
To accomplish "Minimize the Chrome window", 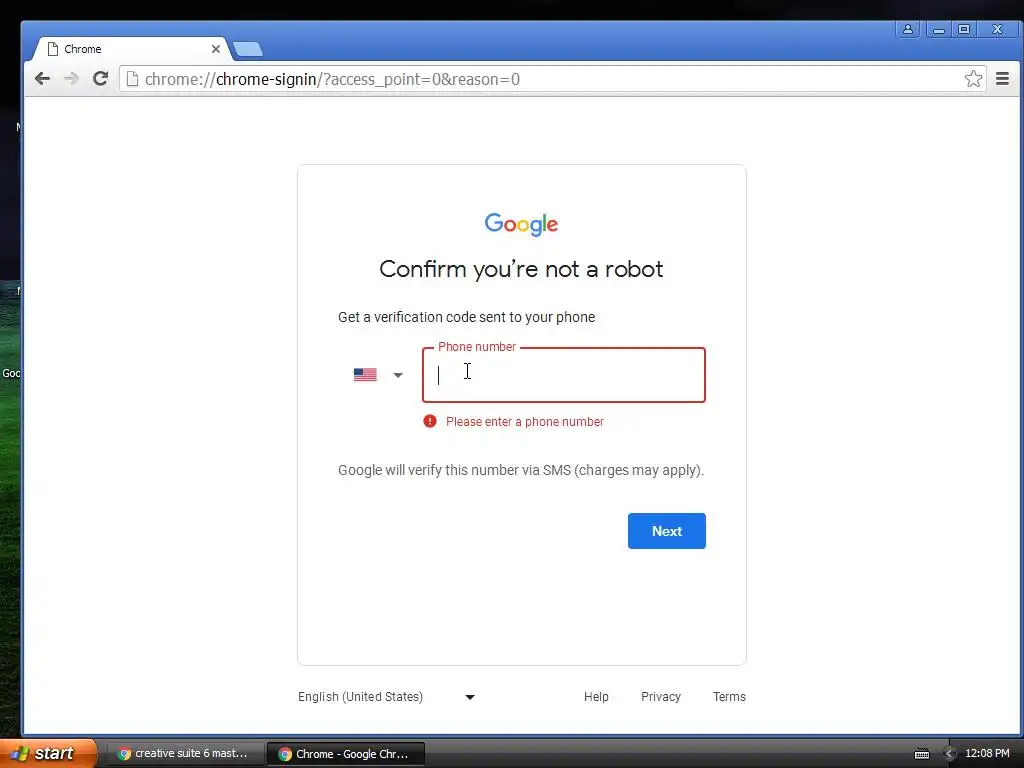I will tap(938, 29).
